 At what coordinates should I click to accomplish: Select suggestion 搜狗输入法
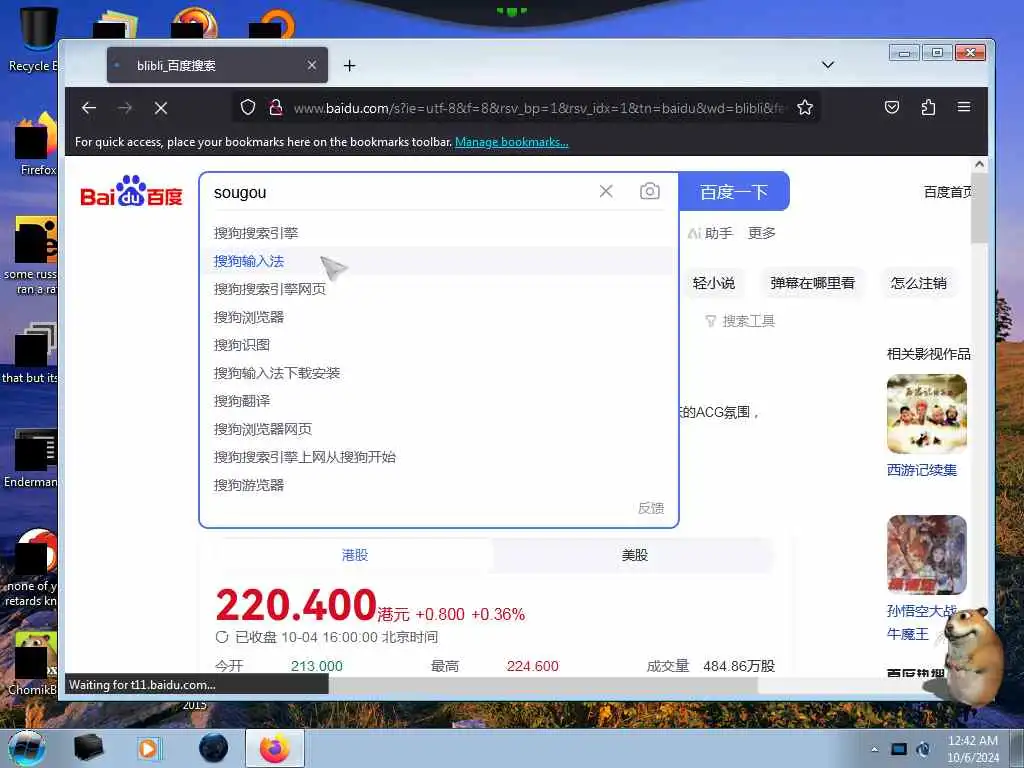[438, 261]
